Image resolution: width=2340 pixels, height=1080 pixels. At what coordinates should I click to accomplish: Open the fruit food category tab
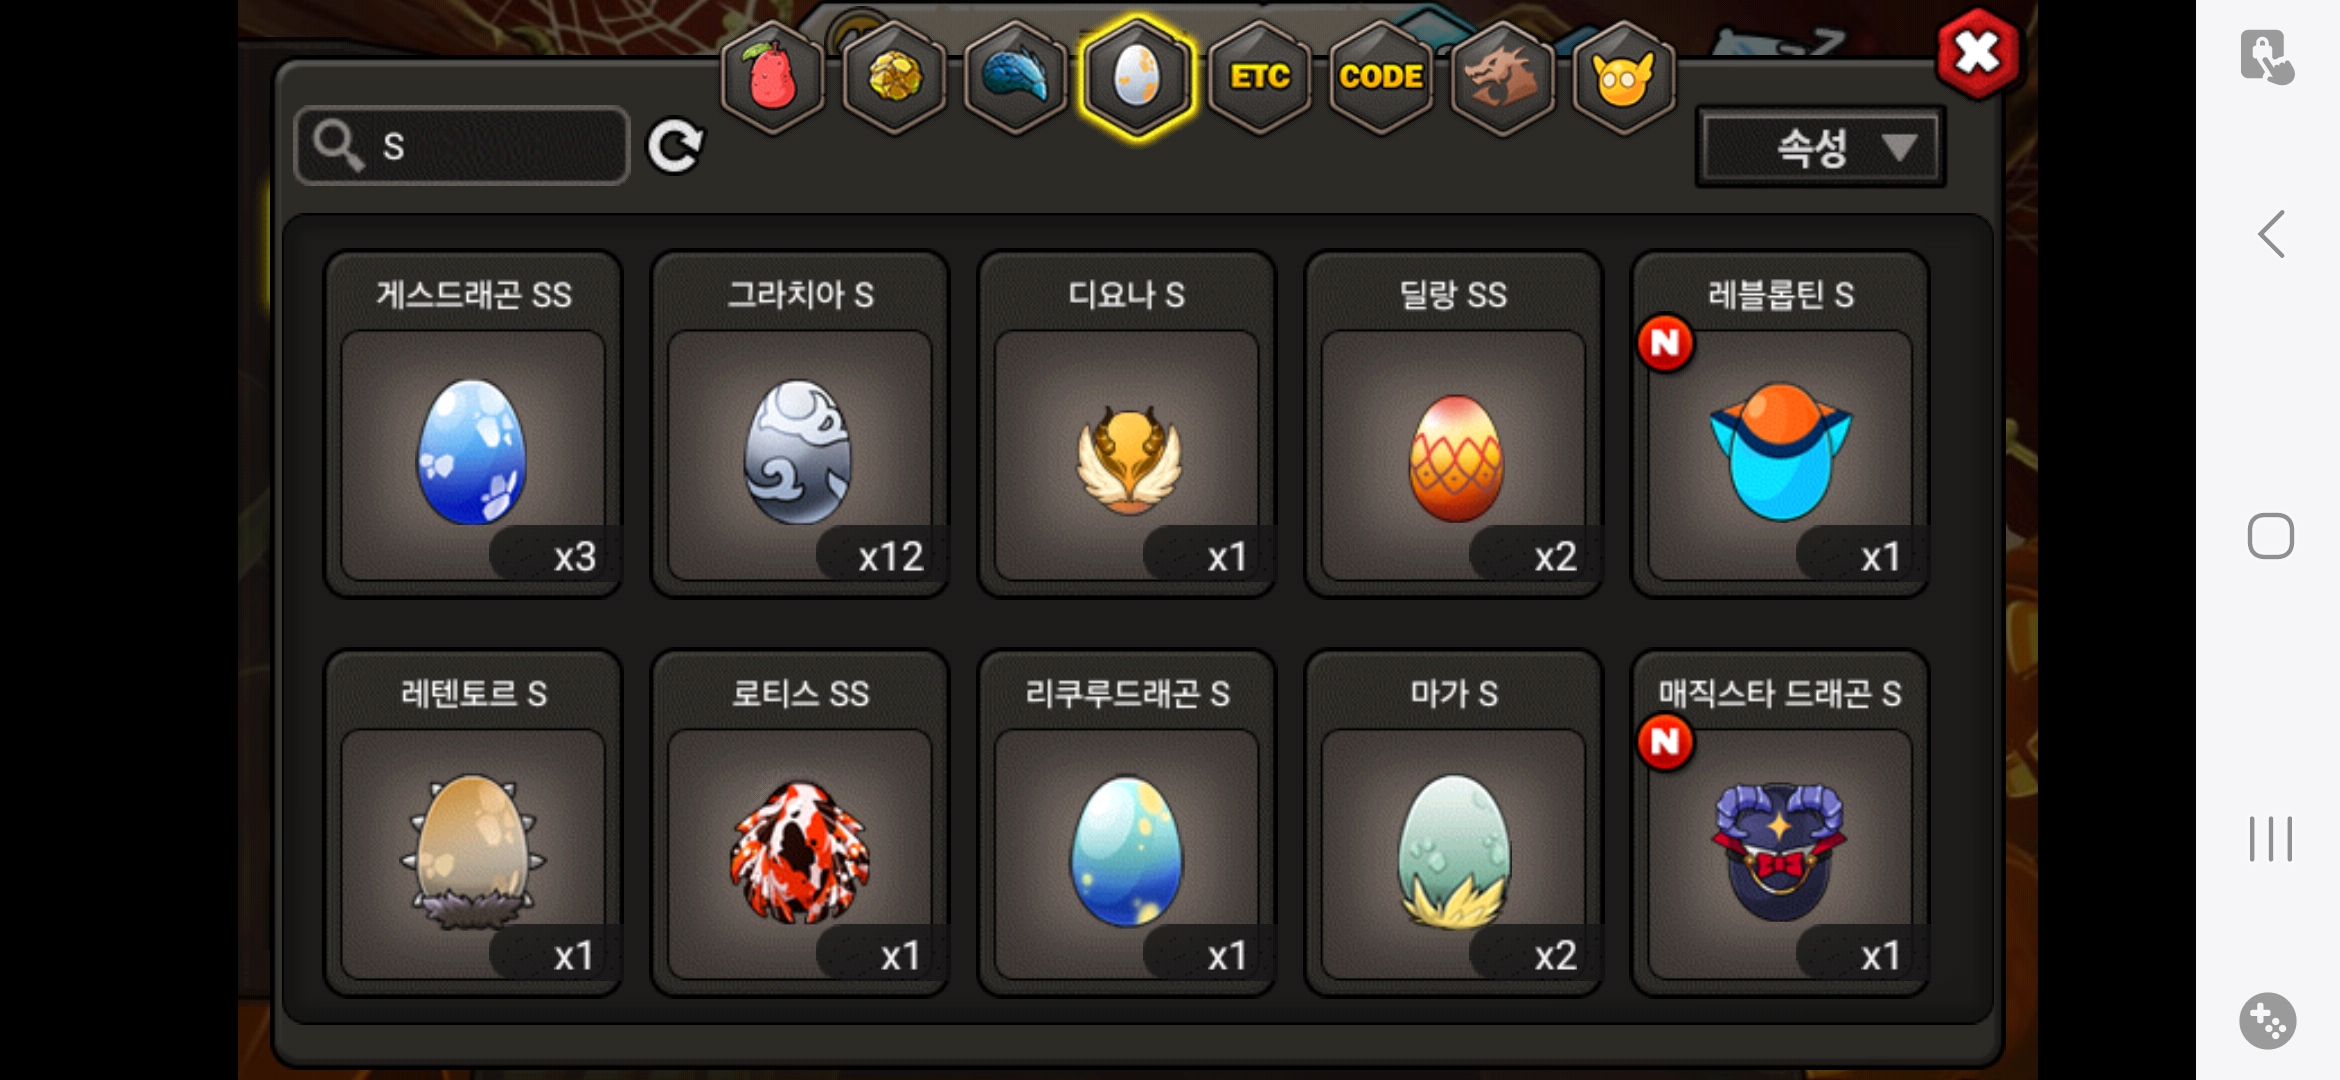[772, 77]
